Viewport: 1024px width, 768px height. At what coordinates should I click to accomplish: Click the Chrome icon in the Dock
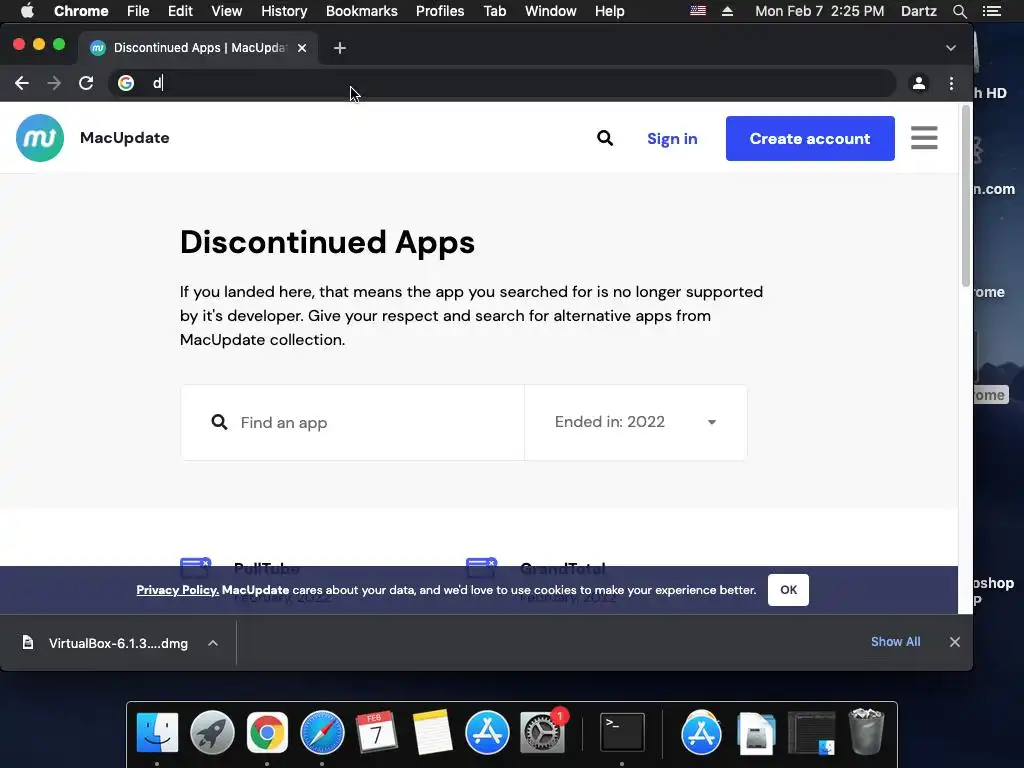pyautogui.click(x=267, y=732)
